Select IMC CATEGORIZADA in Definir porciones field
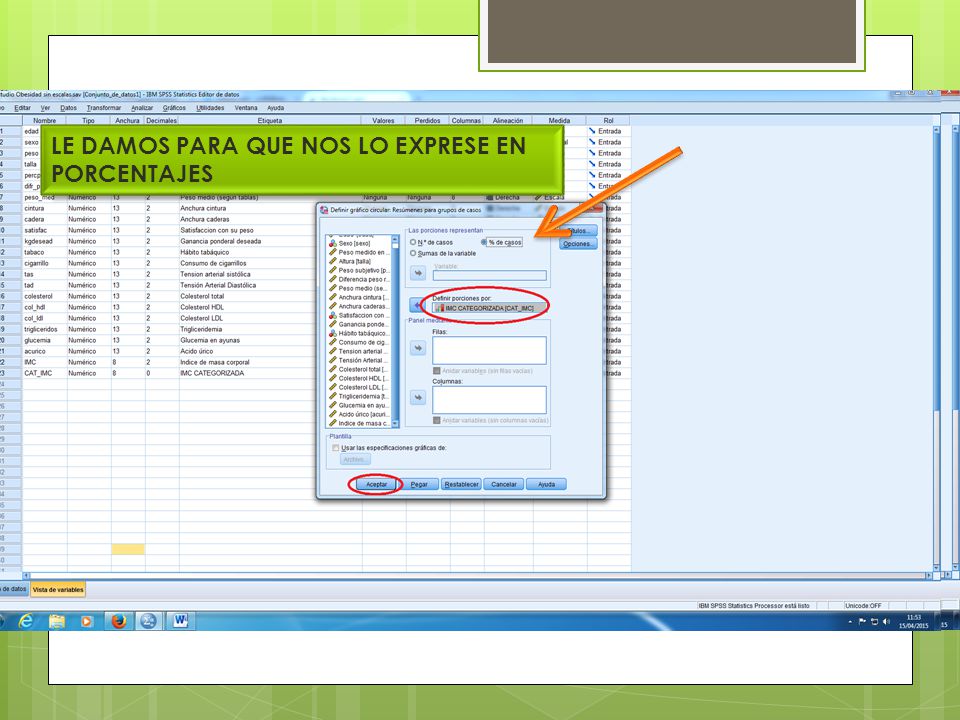960x720 pixels. (x=489, y=308)
